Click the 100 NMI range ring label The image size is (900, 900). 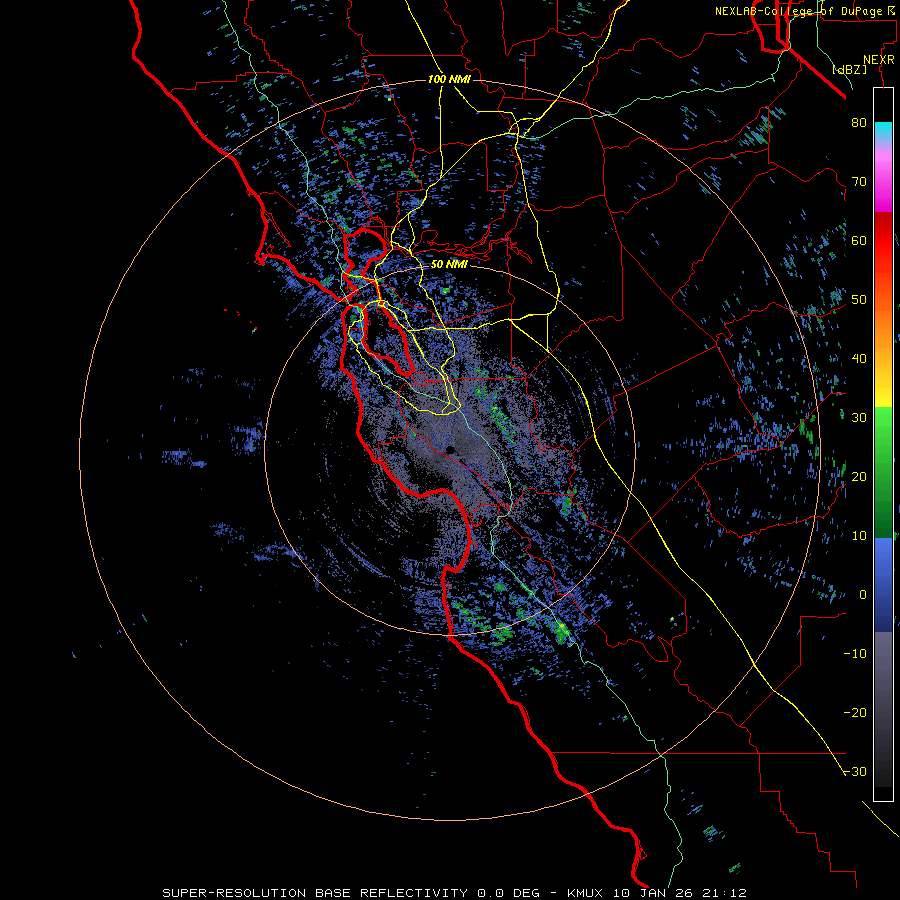[449, 79]
